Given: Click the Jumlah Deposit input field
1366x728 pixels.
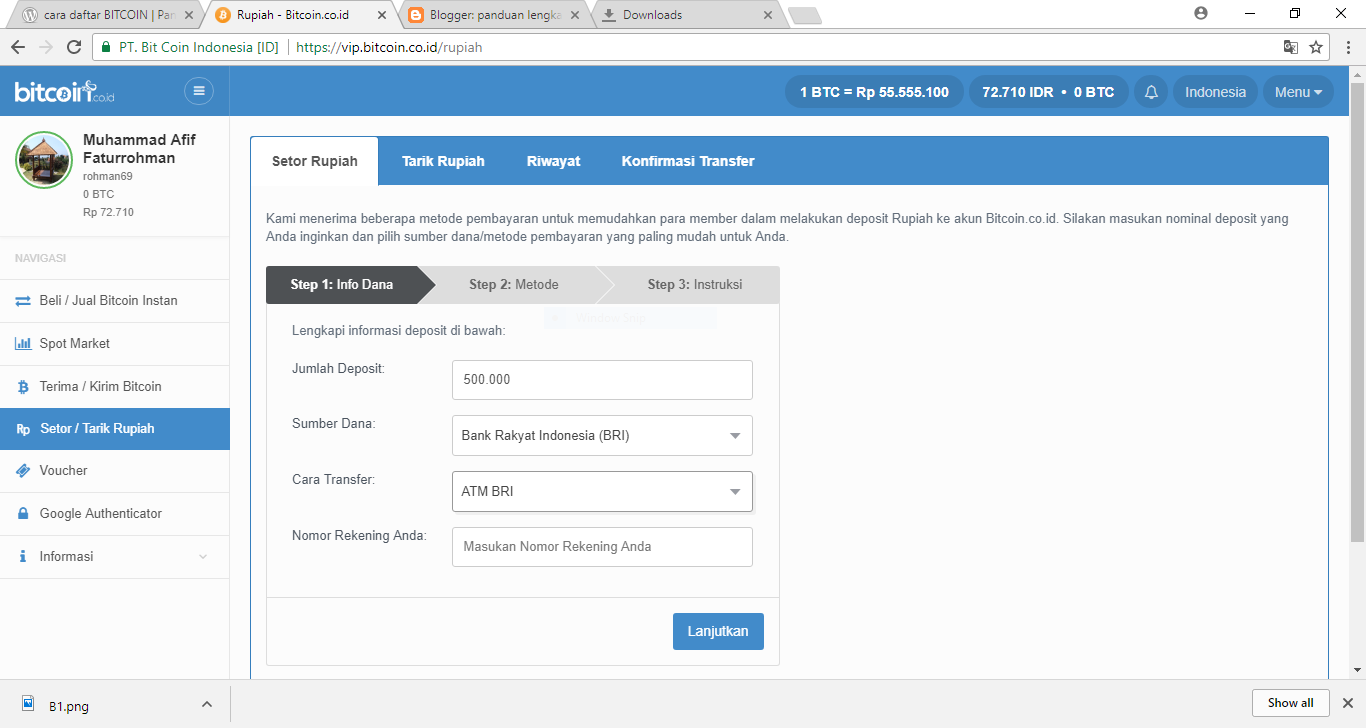Looking at the screenshot, I should pyautogui.click(x=602, y=380).
